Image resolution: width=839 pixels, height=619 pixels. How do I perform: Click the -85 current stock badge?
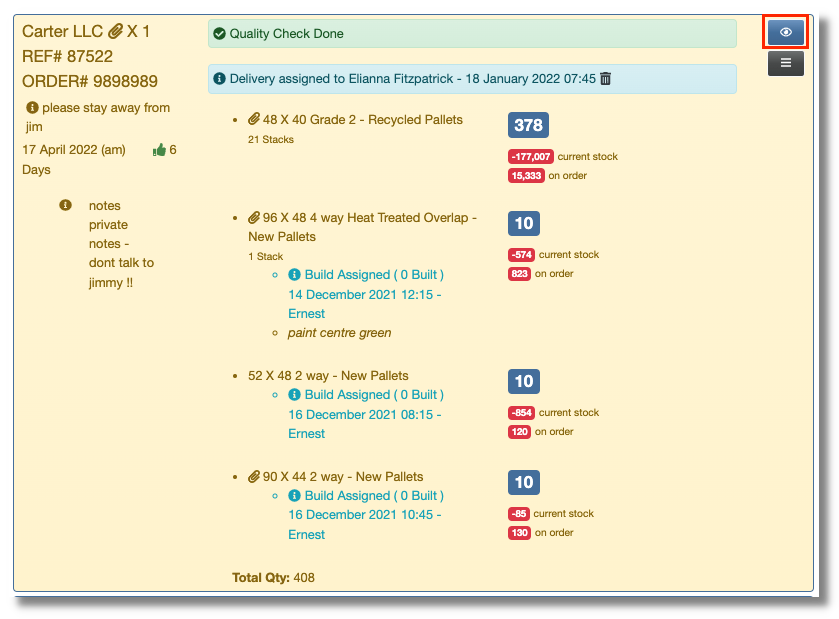[518, 514]
